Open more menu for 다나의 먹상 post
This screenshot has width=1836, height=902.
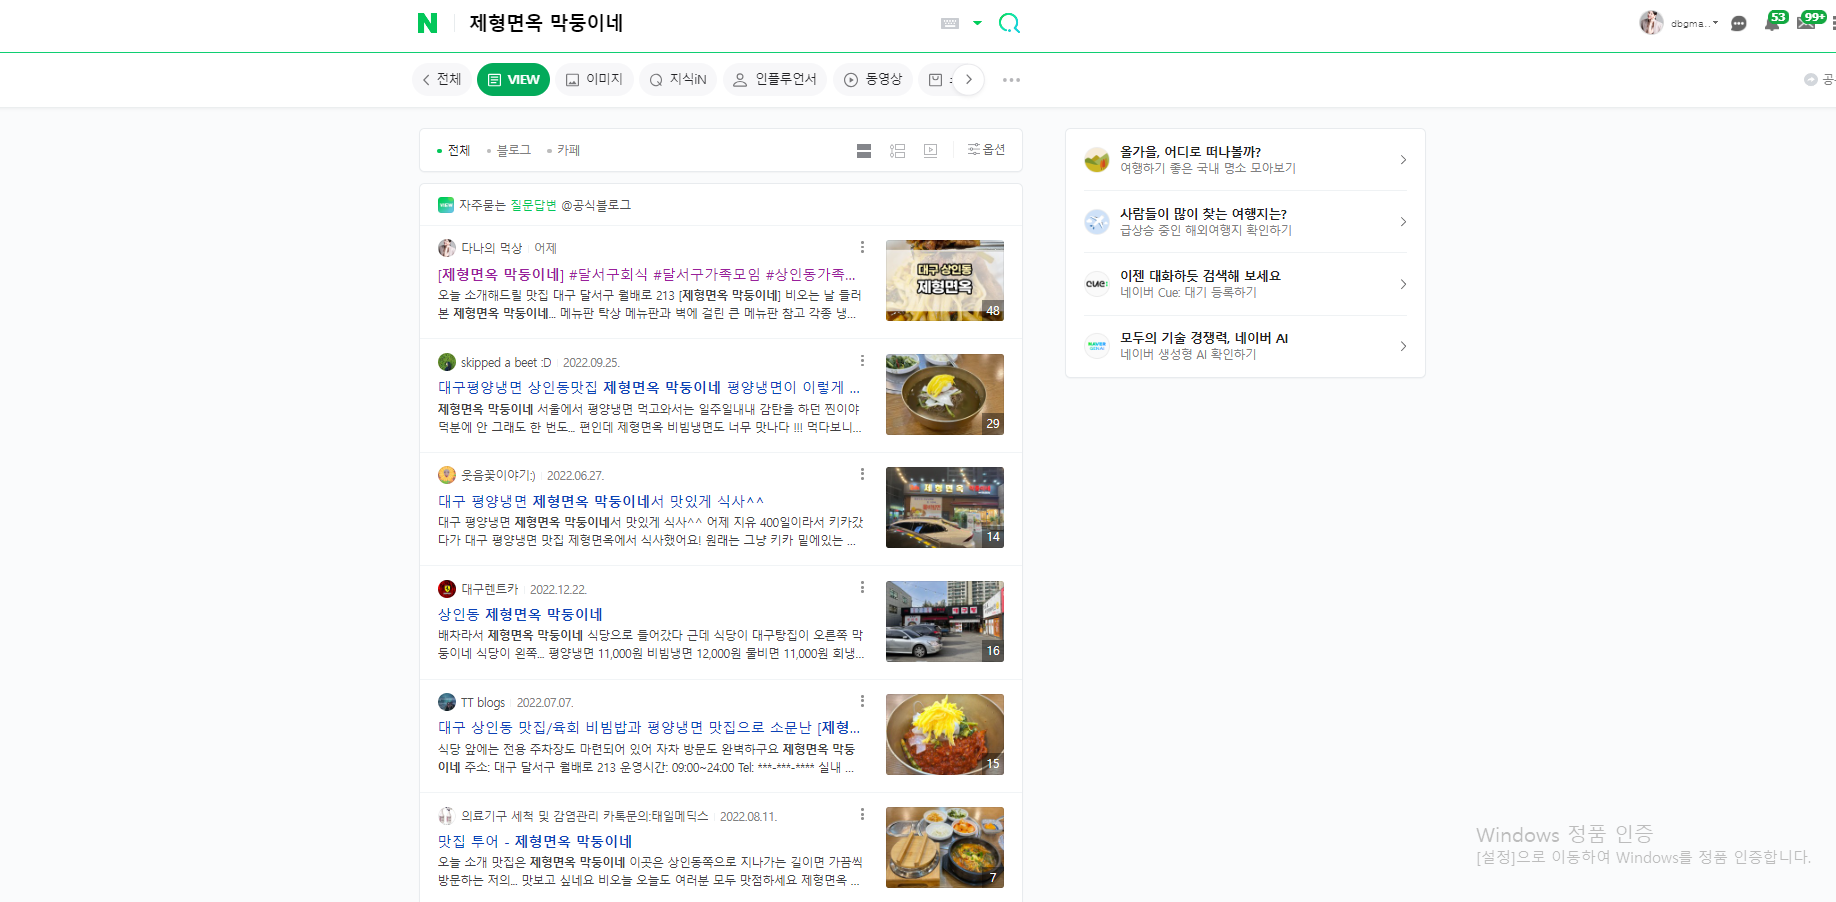pyautogui.click(x=862, y=247)
